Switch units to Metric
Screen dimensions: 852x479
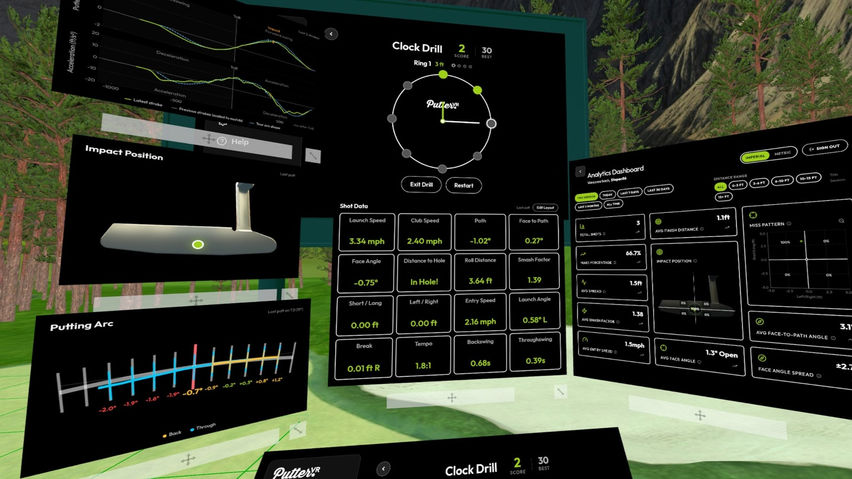(783, 153)
